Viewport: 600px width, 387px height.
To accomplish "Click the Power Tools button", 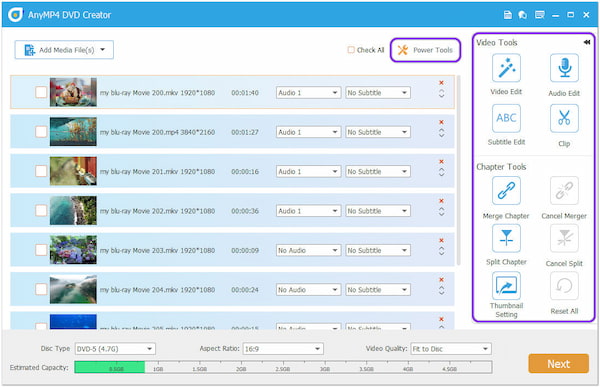I will 425,50.
